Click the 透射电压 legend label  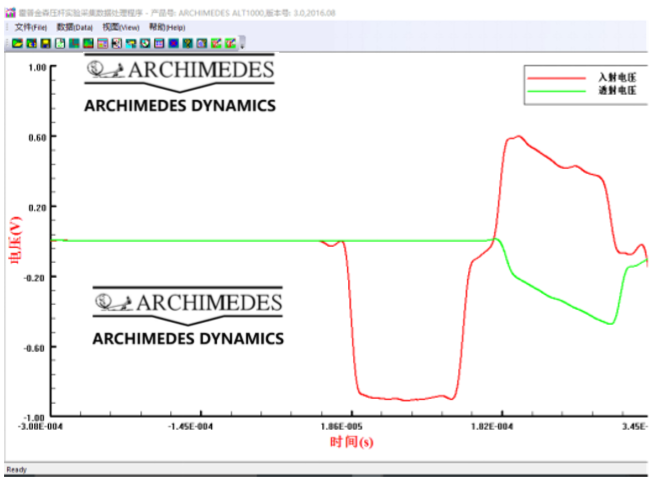pyautogui.click(x=617, y=91)
